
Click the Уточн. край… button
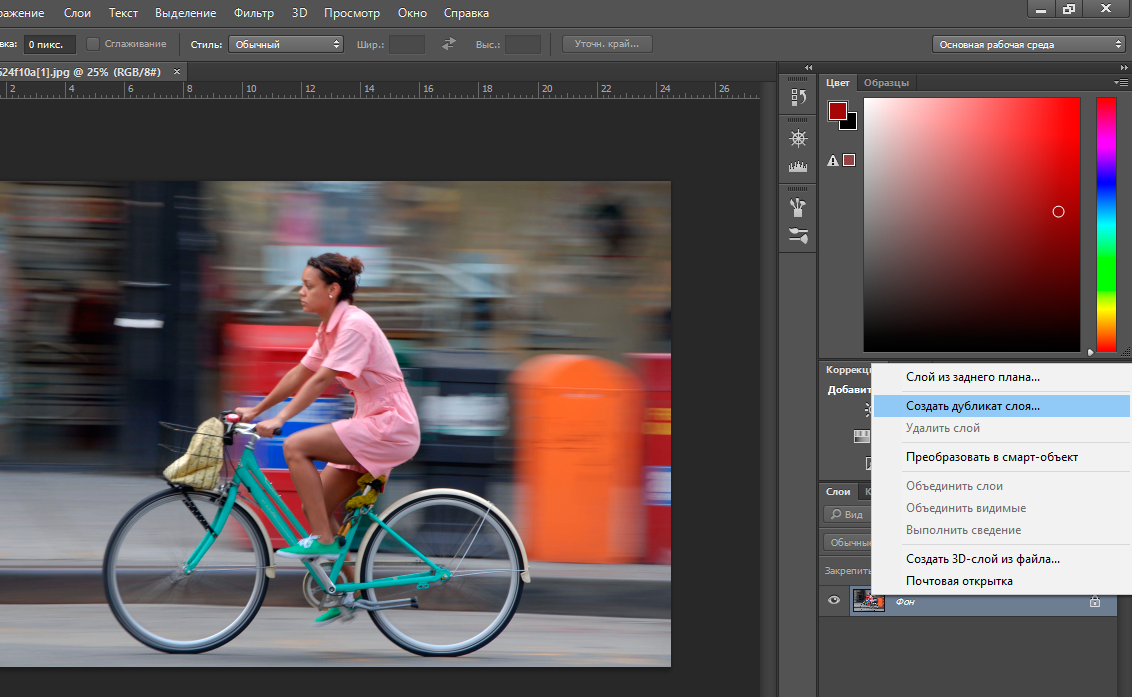pos(606,44)
